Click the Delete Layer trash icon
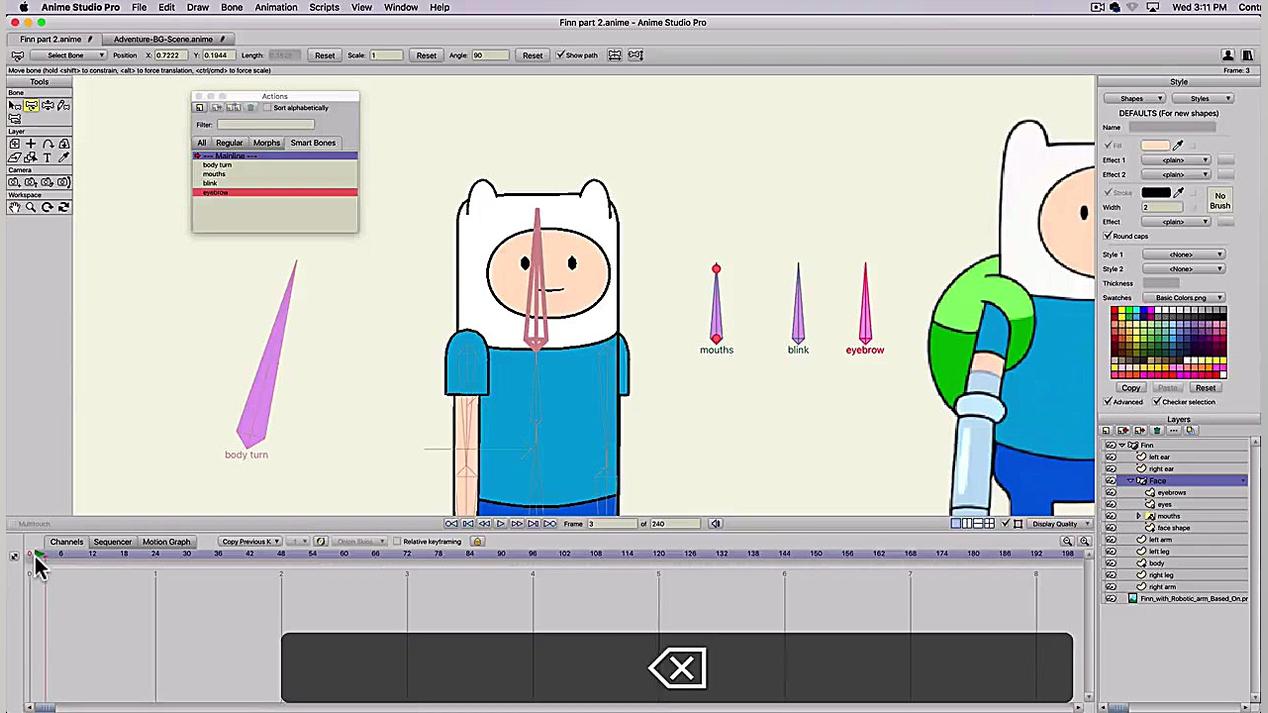1268x713 pixels. 1157,431
